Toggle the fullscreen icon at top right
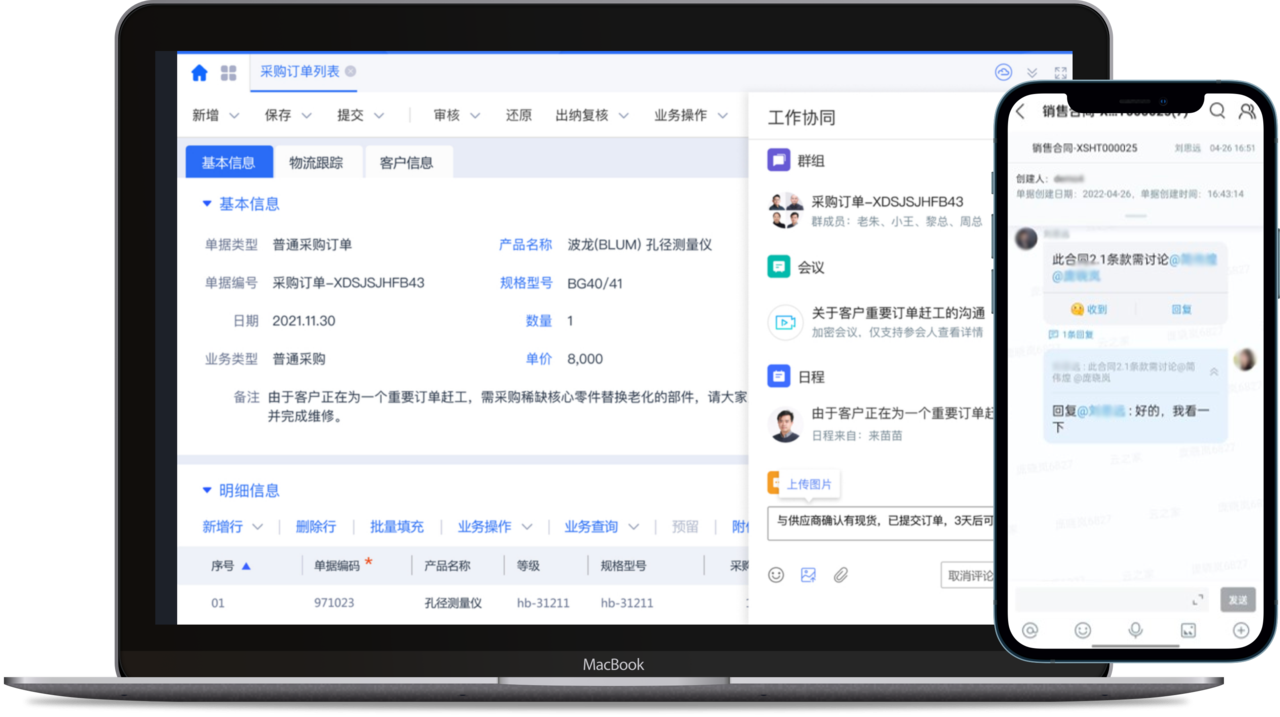This screenshot has width=1280, height=717. click(x=1061, y=73)
